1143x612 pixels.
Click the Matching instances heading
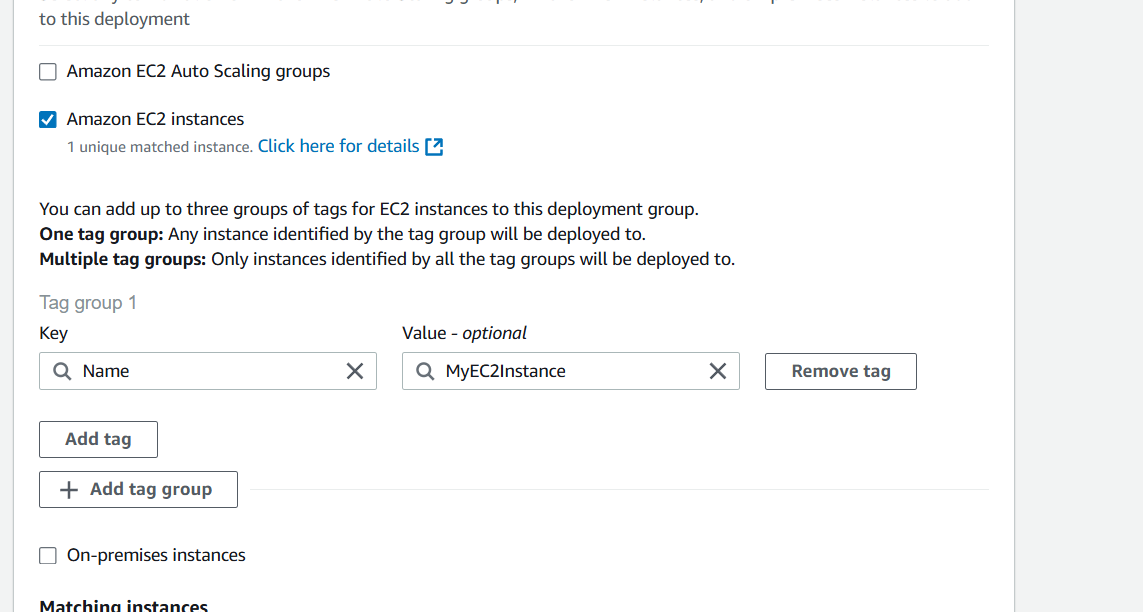[x=124, y=605]
